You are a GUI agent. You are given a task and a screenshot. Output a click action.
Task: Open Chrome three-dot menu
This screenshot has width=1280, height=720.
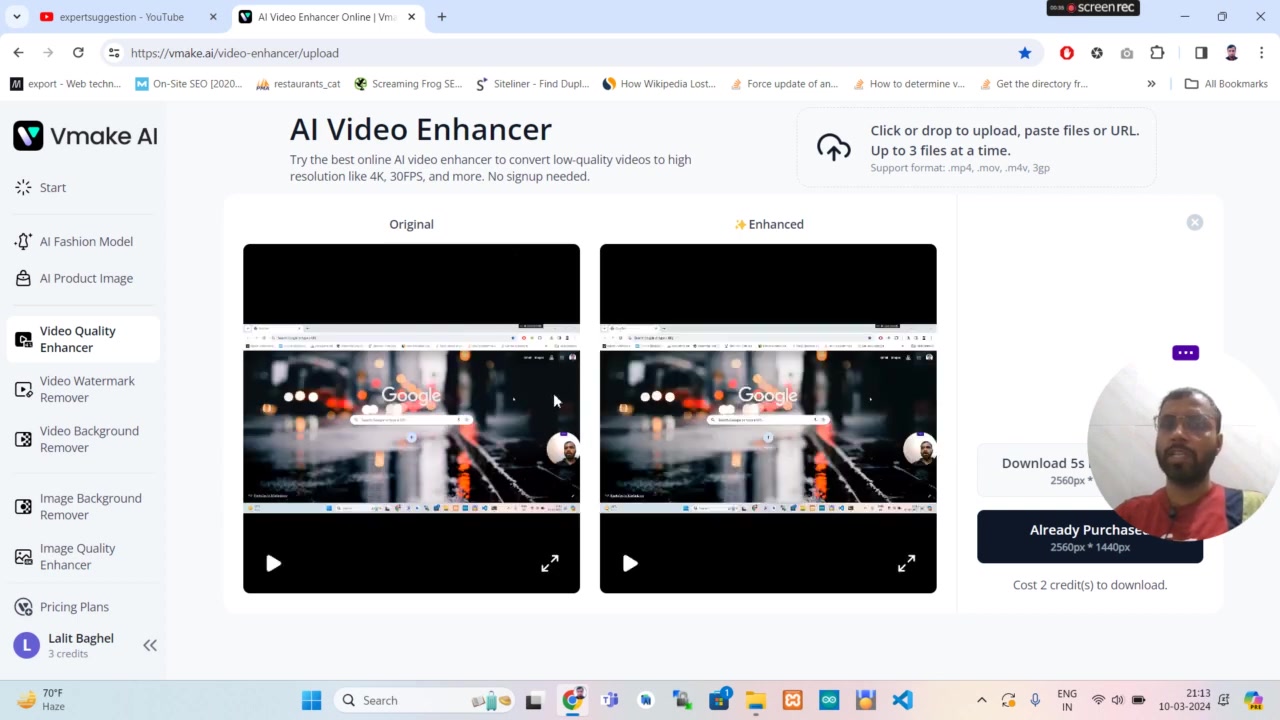tap(1262, 53)
